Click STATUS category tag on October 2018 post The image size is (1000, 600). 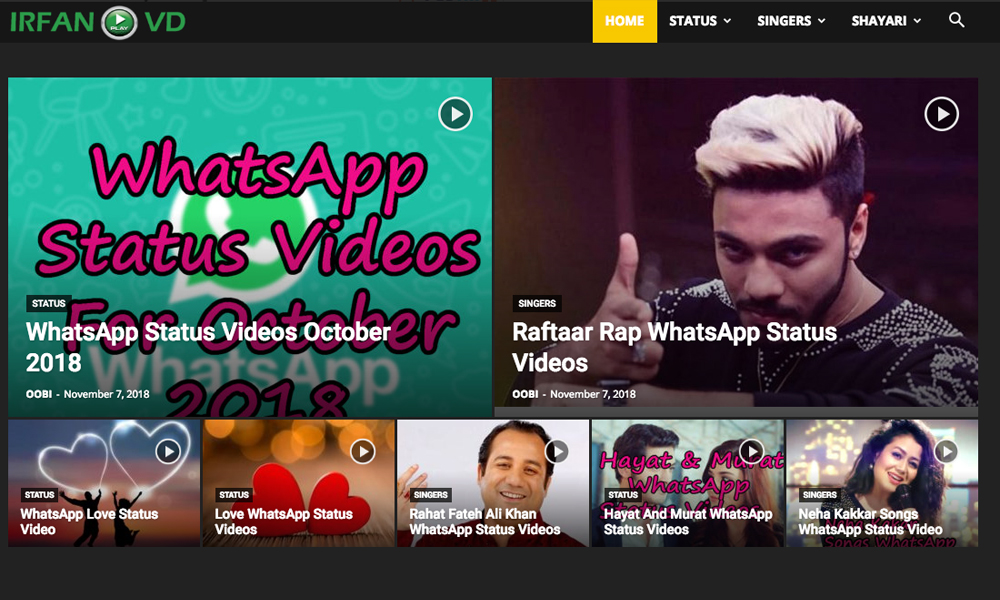pyautogui.click(x=48, y=303)
